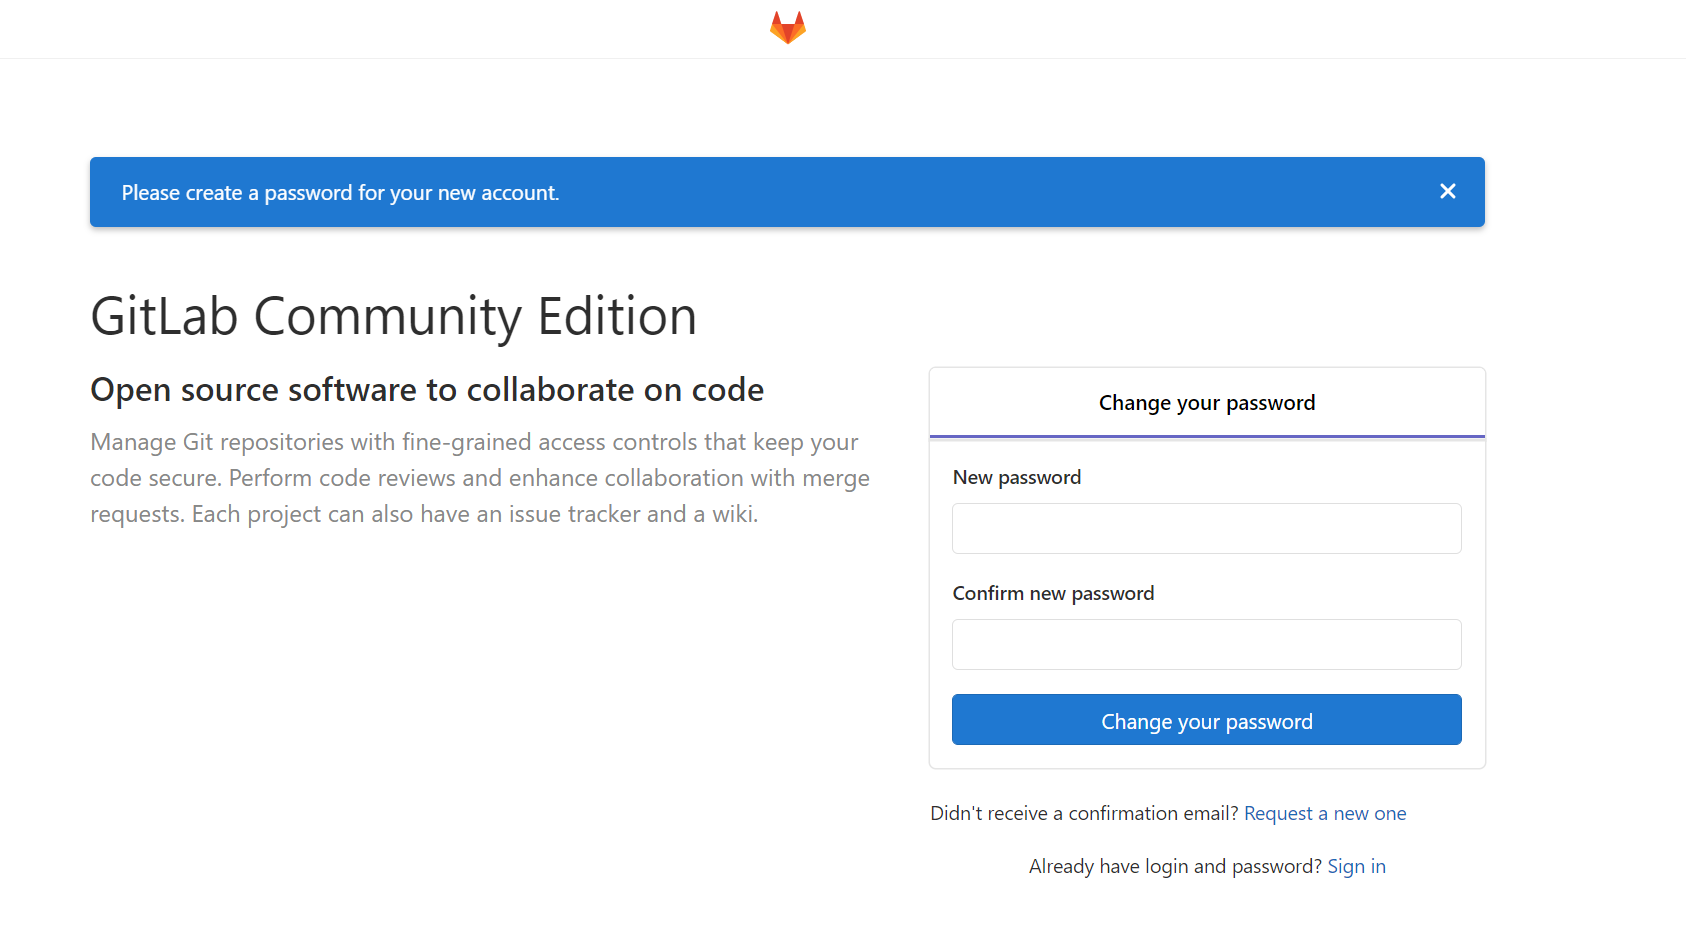Click the New password label
This screenshot has width=1686, height=938.
pos(1016,477)
